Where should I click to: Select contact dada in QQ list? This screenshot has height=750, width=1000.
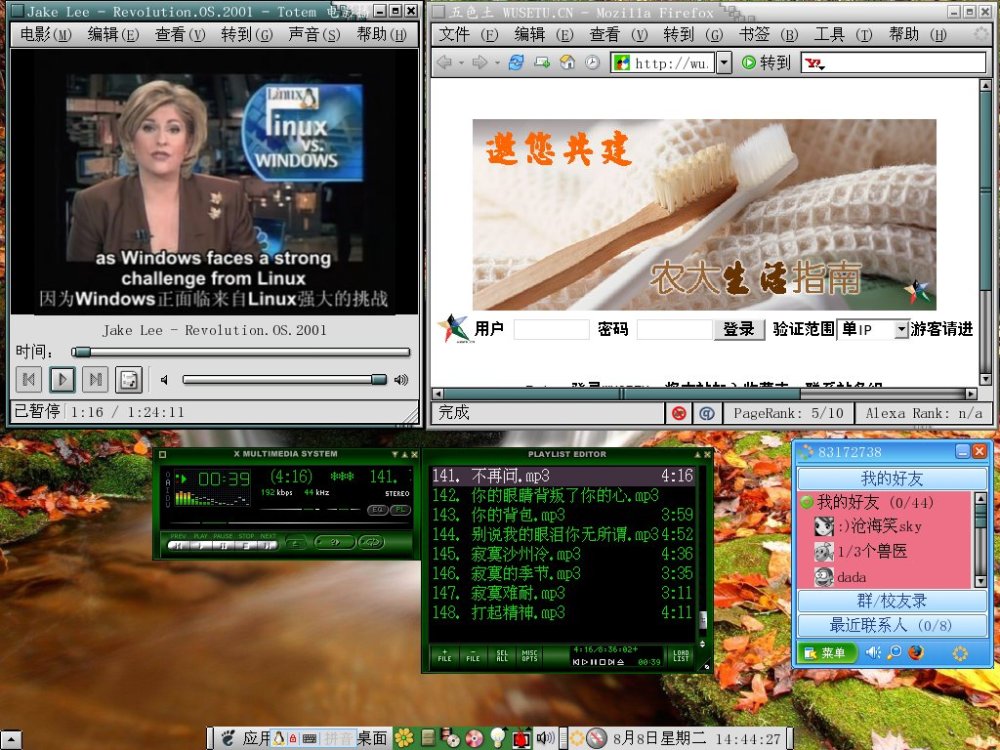841,577
